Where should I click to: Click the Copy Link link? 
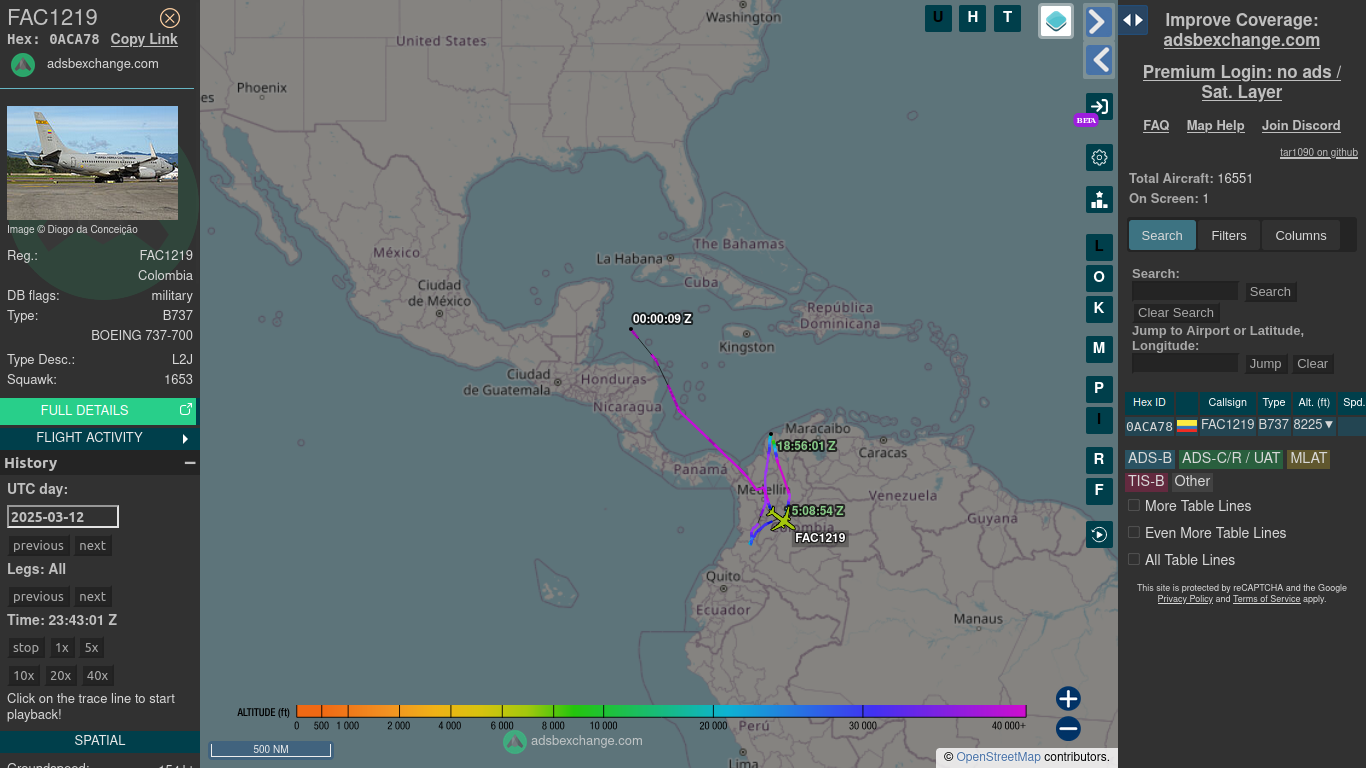tap(144, 39)
